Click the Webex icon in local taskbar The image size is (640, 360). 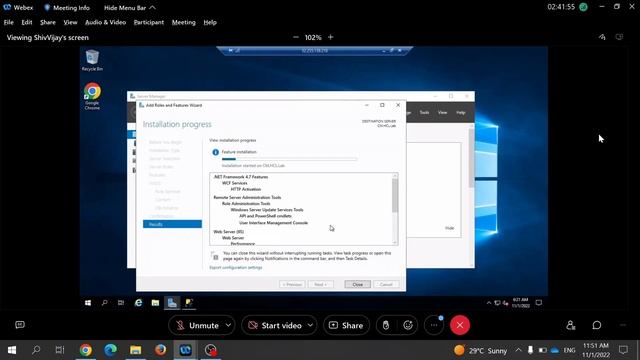(185, 350)
